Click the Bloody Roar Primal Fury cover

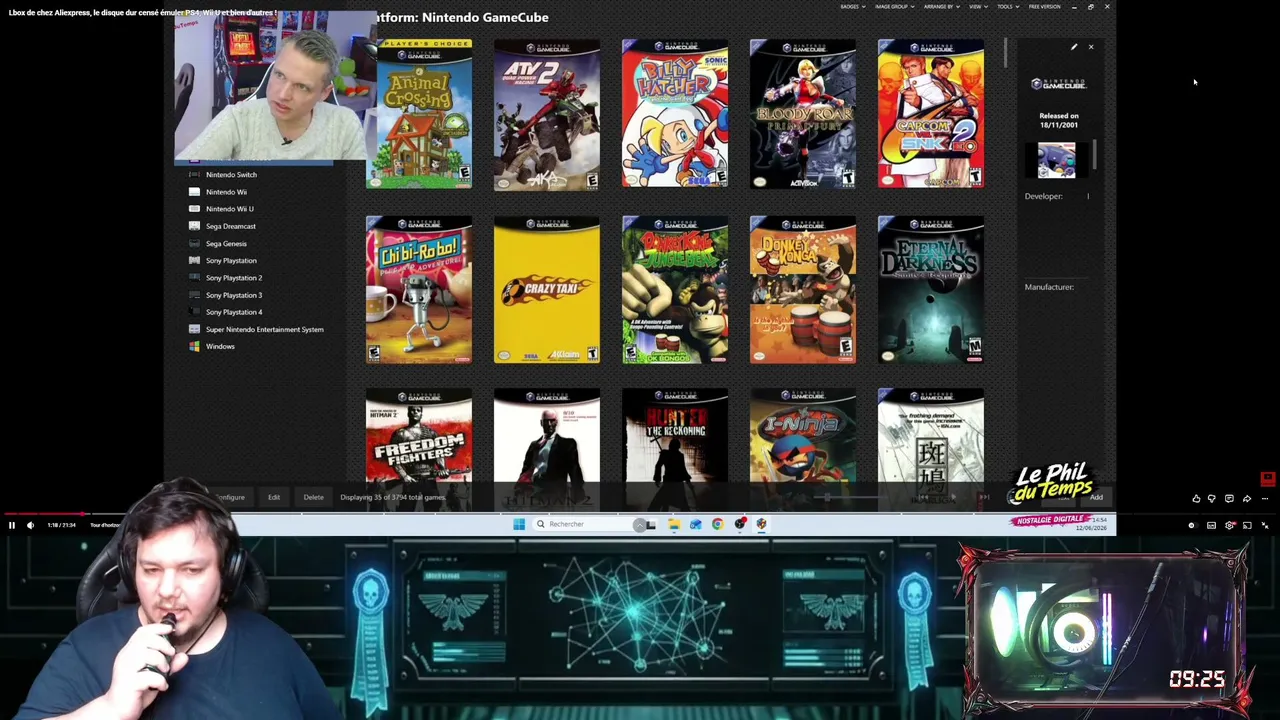pos(803,114)
